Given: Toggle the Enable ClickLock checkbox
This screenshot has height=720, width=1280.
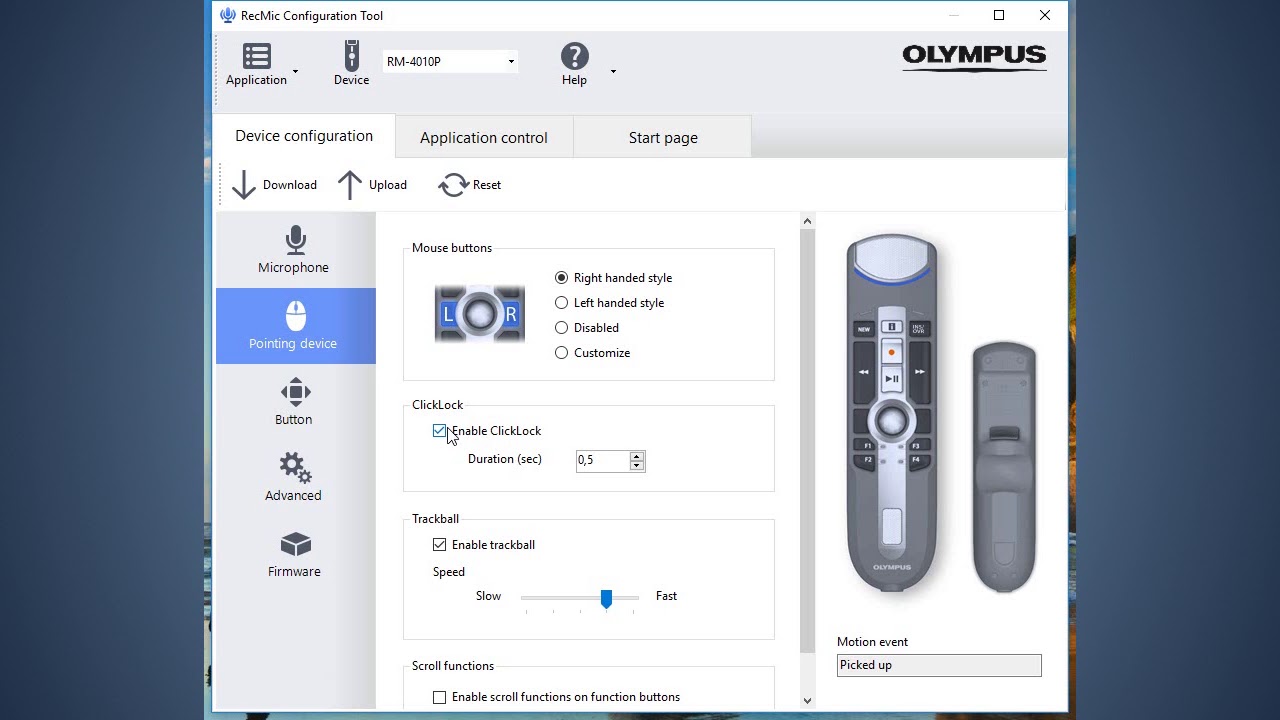Looking at the screenshot, I should point(439,431).
